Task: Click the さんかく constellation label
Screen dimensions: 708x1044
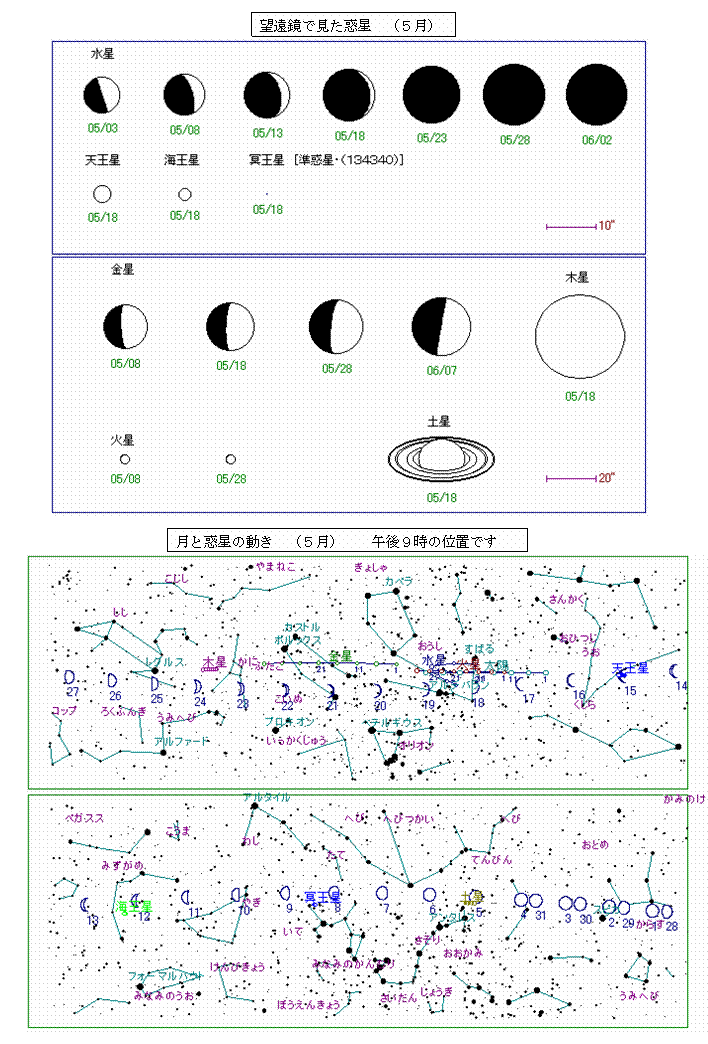Action: (x=567, y=599)
